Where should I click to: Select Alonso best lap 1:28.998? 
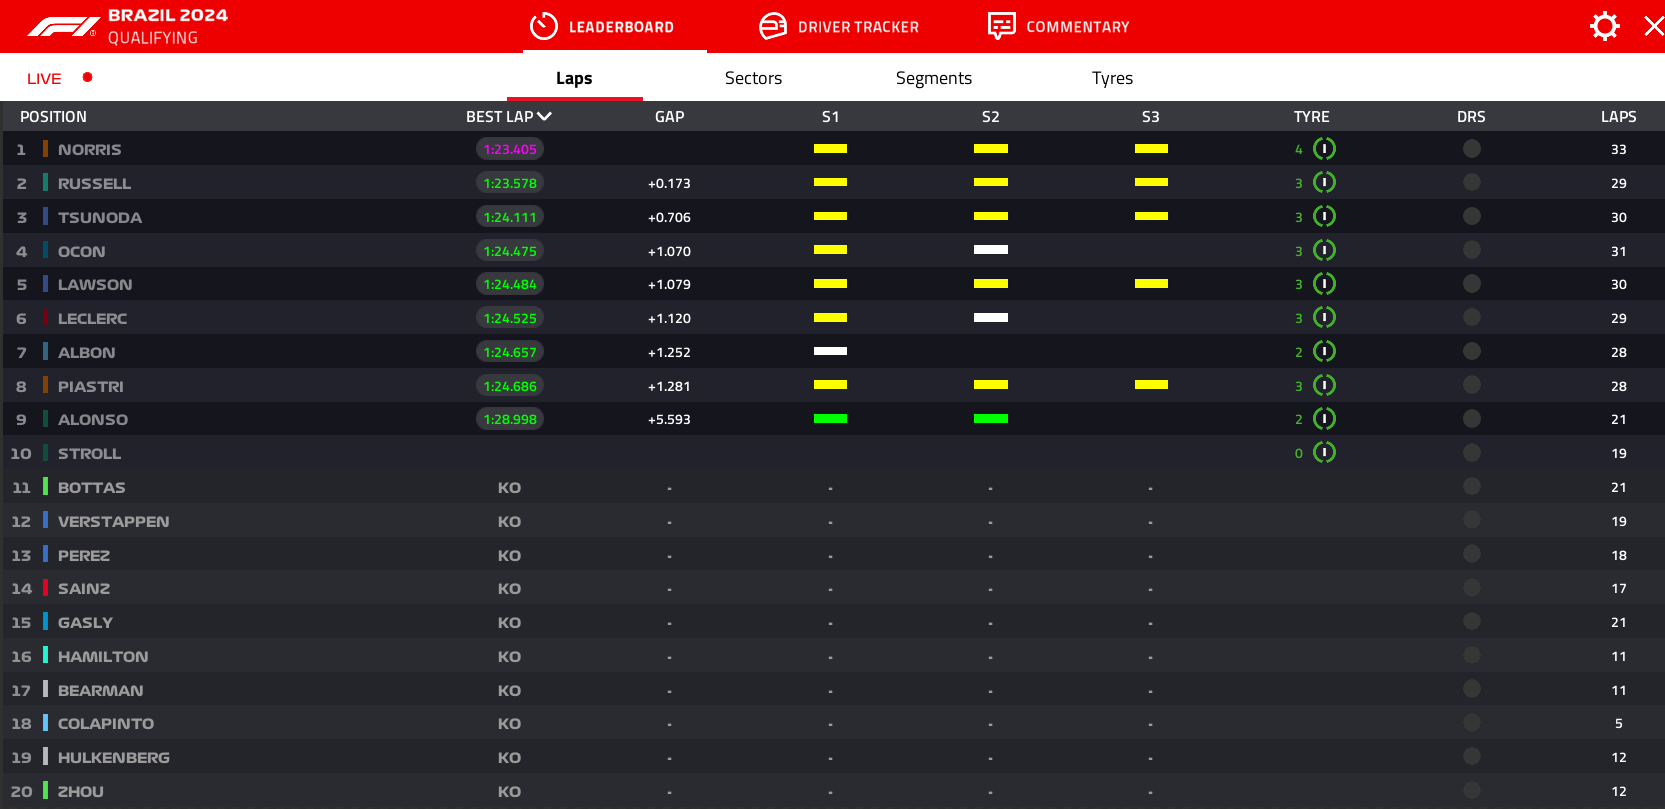[x=510, y=419]
